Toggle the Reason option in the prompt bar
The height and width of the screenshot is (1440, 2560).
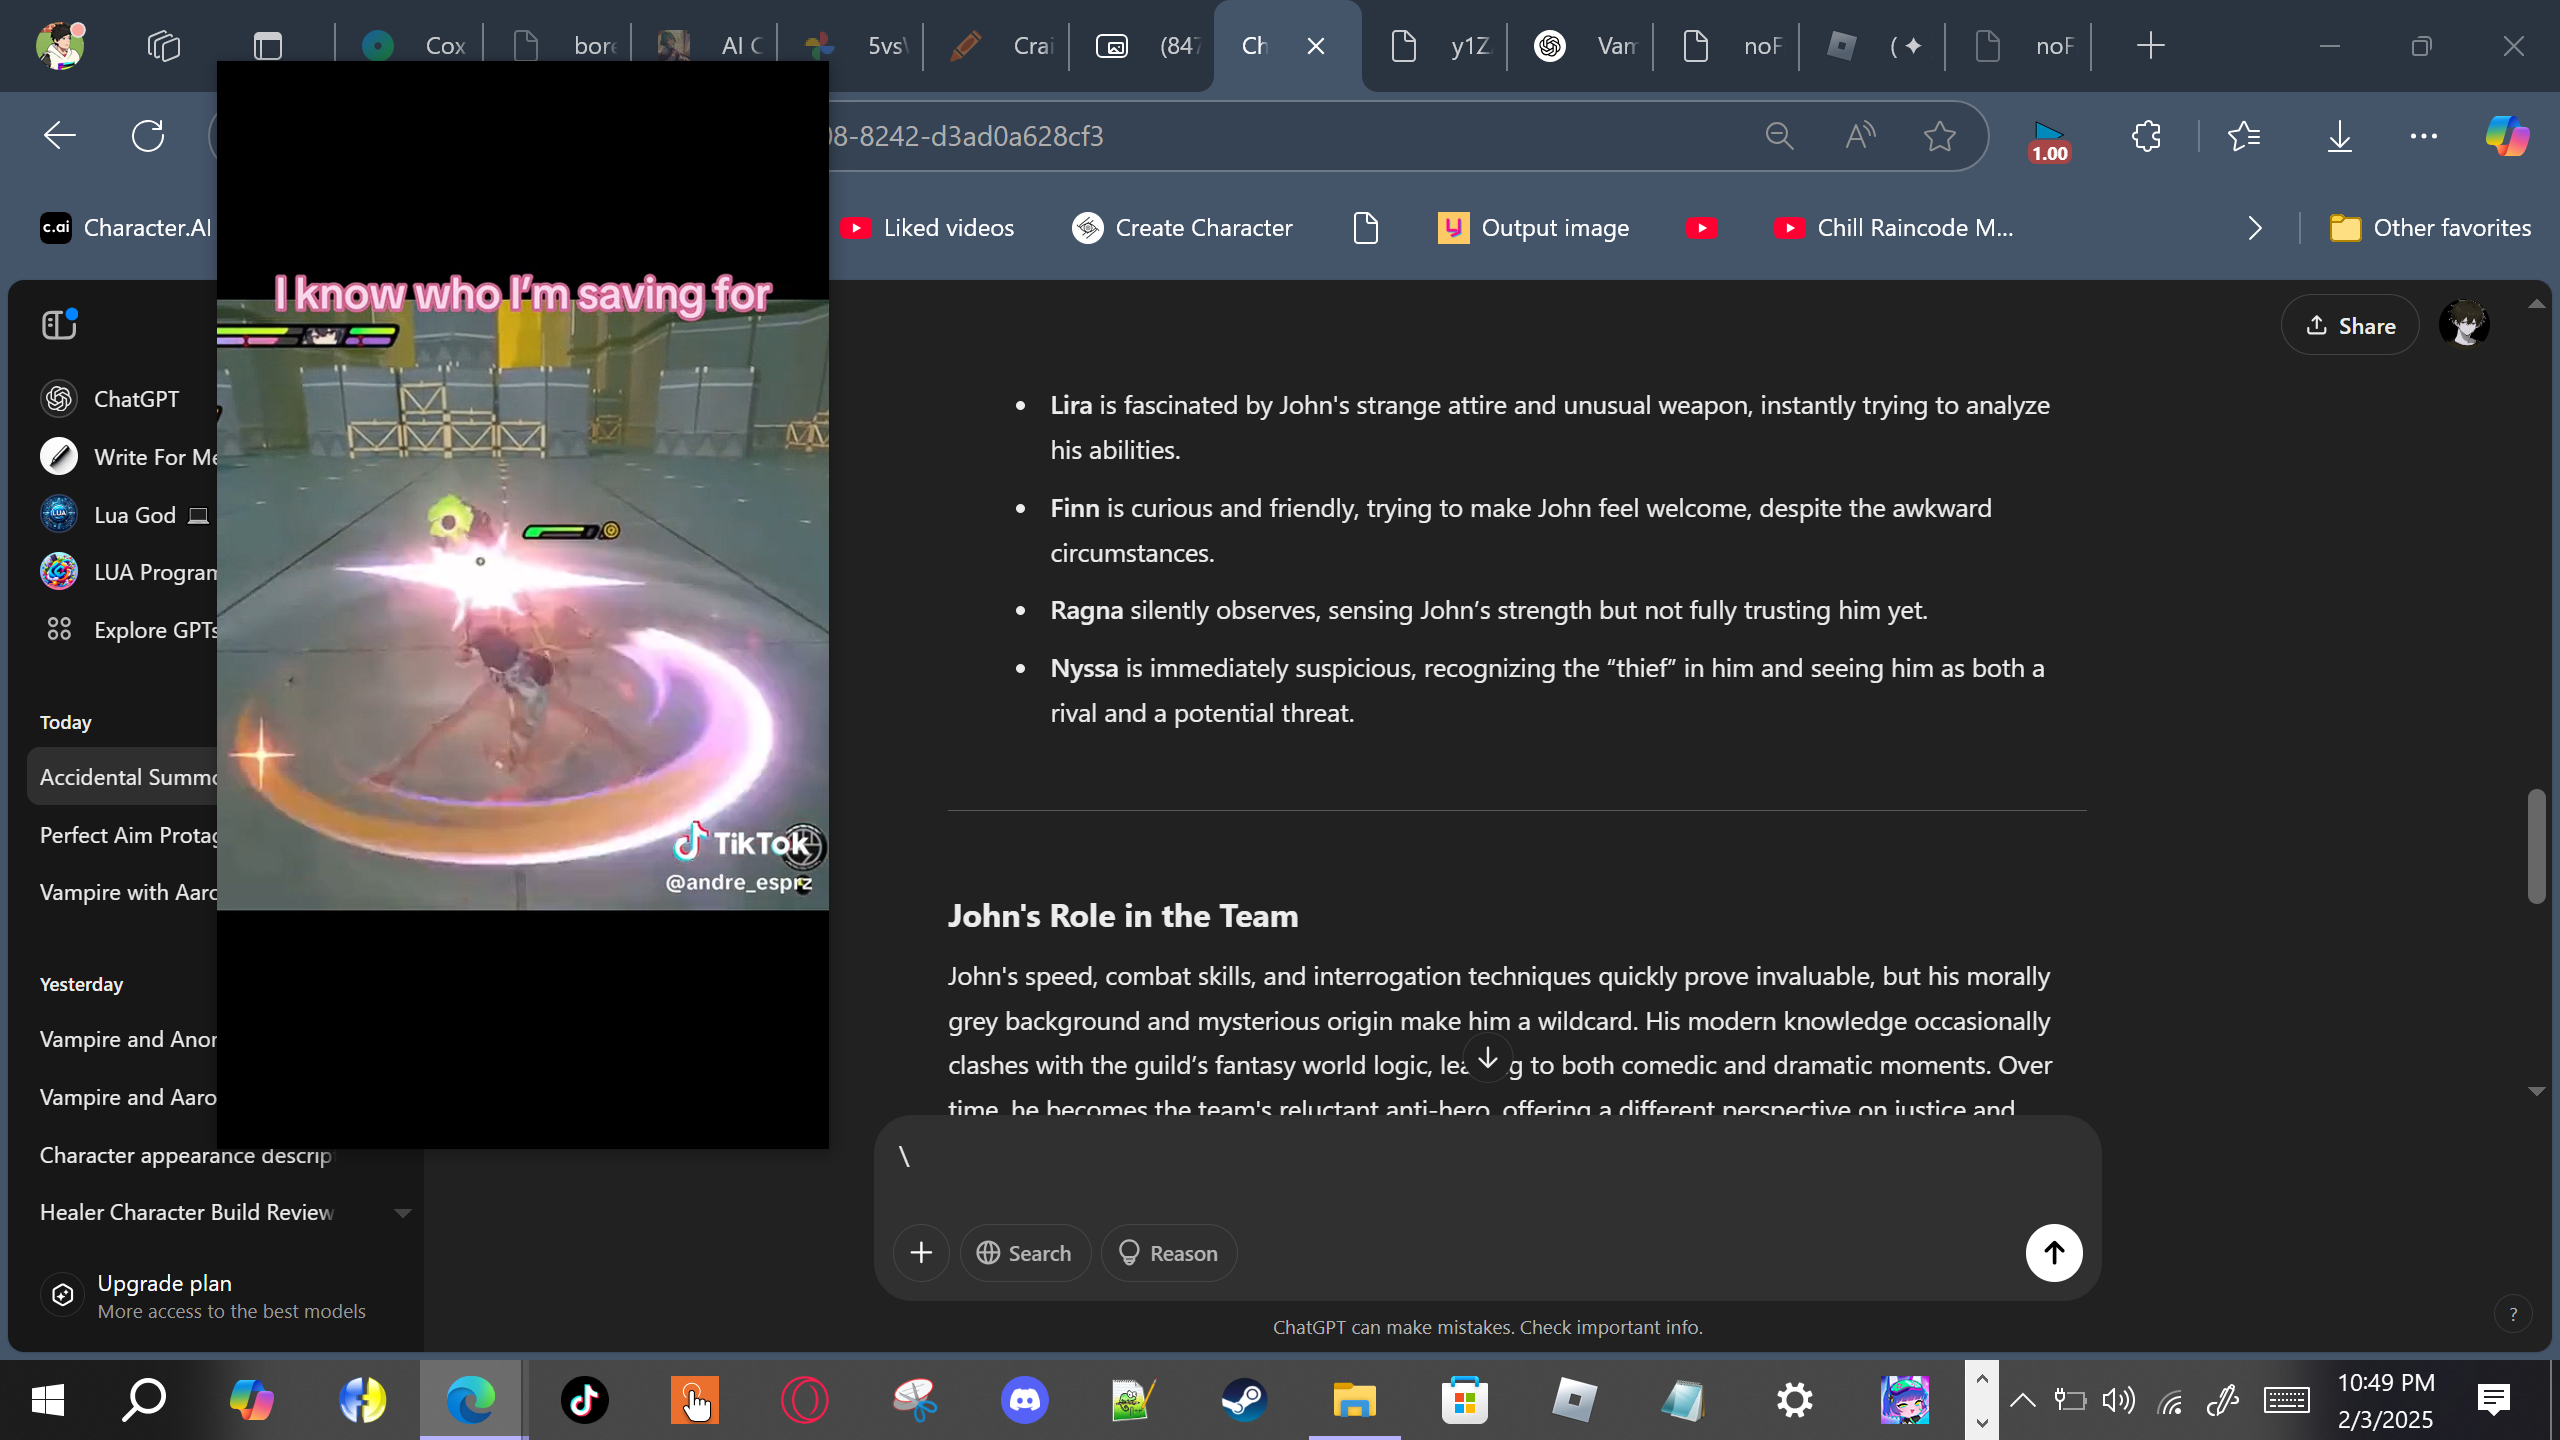1168,1253
